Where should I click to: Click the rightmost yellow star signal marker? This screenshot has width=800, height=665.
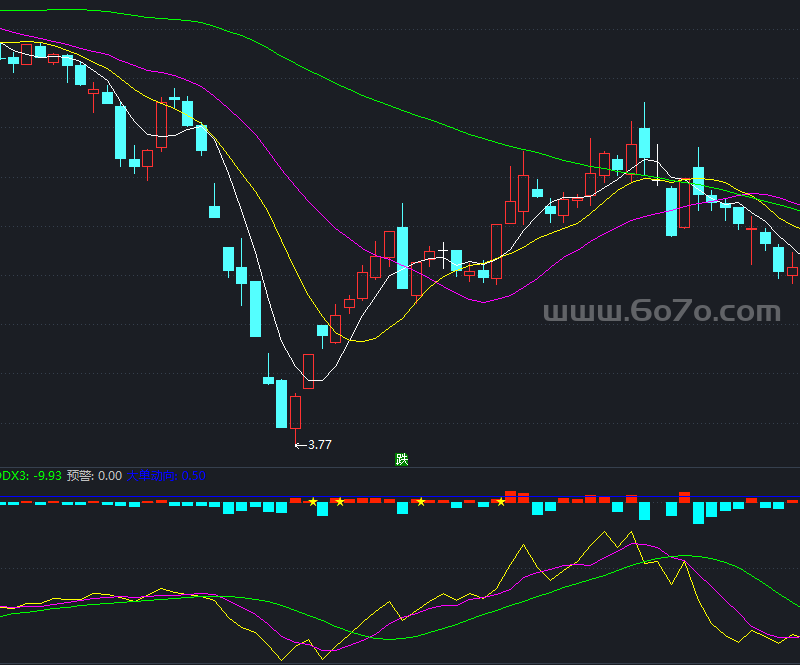tap(501, 502)
